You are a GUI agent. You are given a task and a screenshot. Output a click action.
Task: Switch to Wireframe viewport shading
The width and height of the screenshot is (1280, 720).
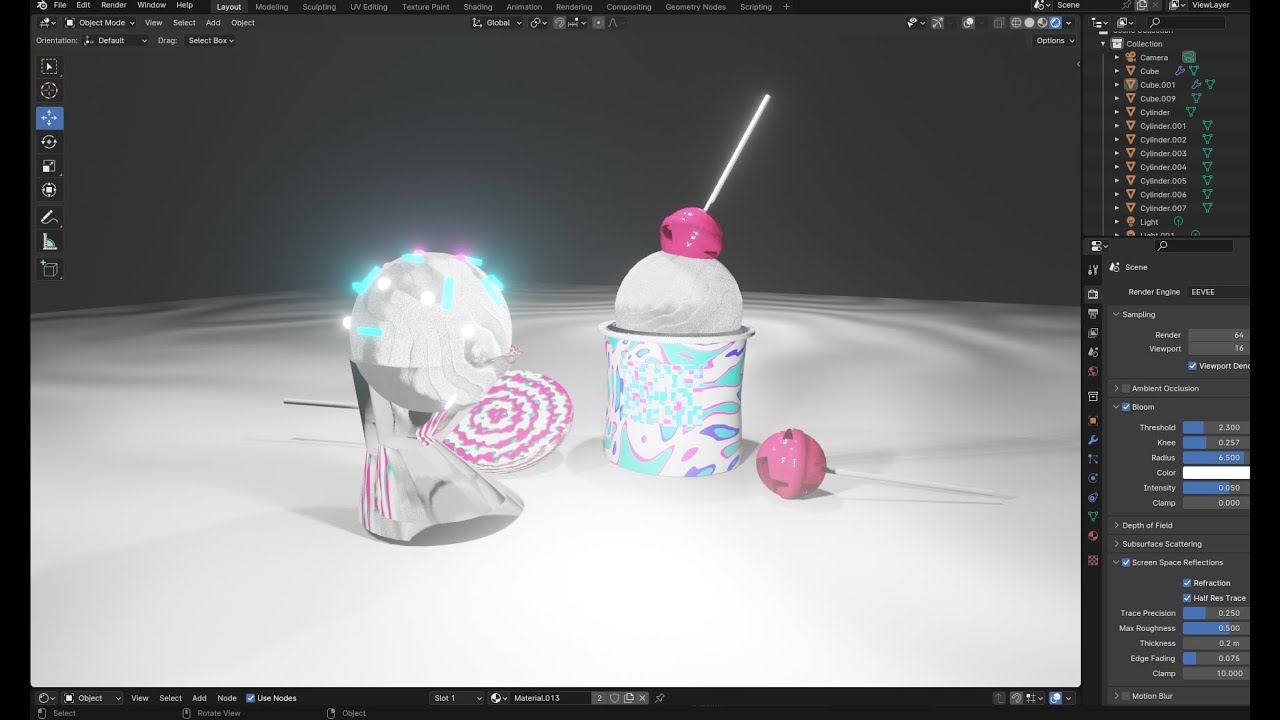click(1016, 23)
